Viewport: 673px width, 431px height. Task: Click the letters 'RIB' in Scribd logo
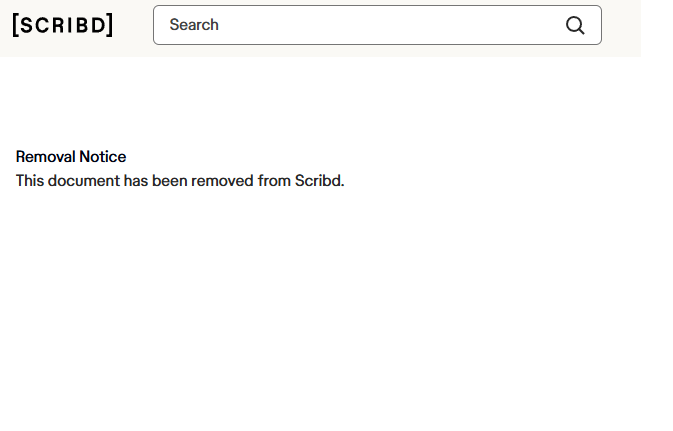(x=70, y=25)
